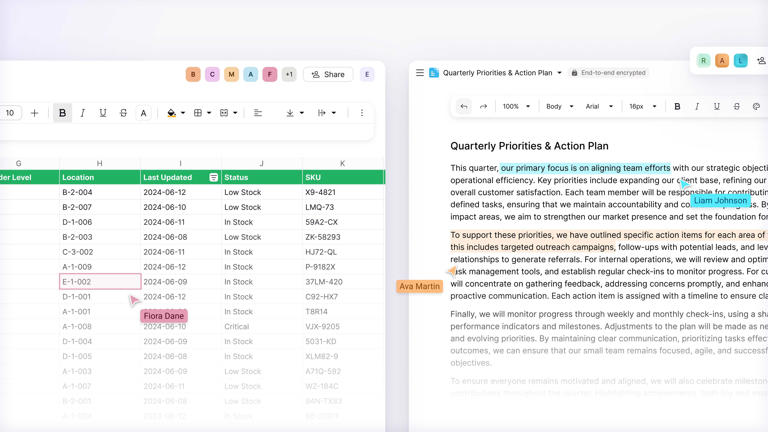Toggle bold in the document toolbar
Screen dimensions: 768x432
(677, 106)
